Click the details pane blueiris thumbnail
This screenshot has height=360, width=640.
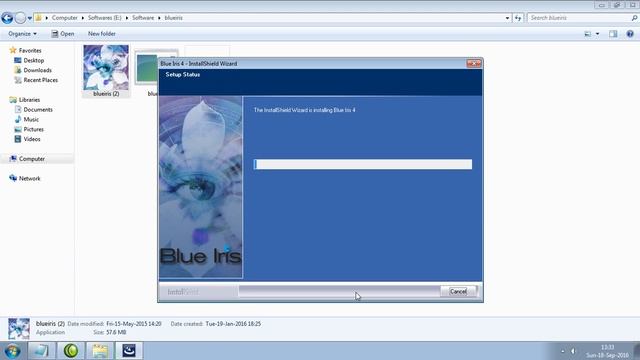pyautogui.click(x=19, y=329)
